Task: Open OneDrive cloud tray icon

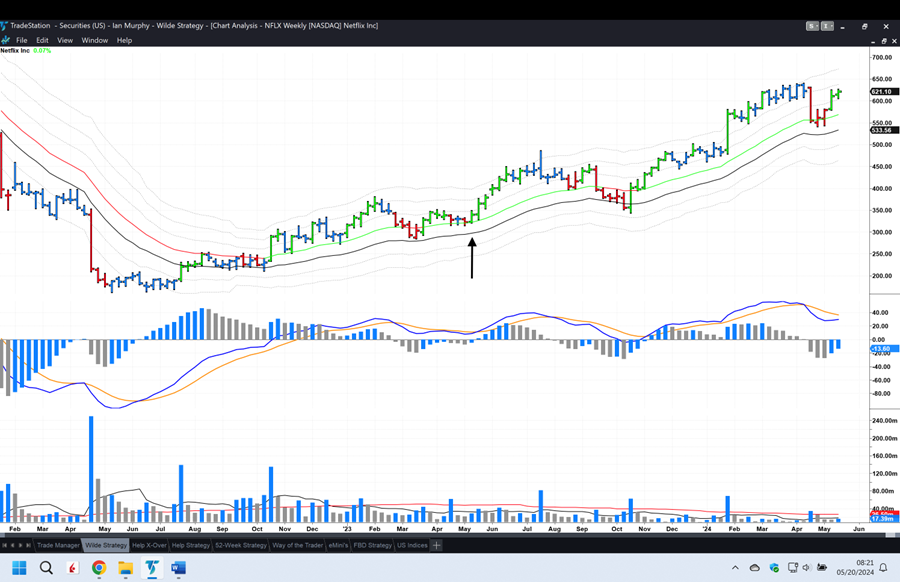Action: (x=755, y=568)
